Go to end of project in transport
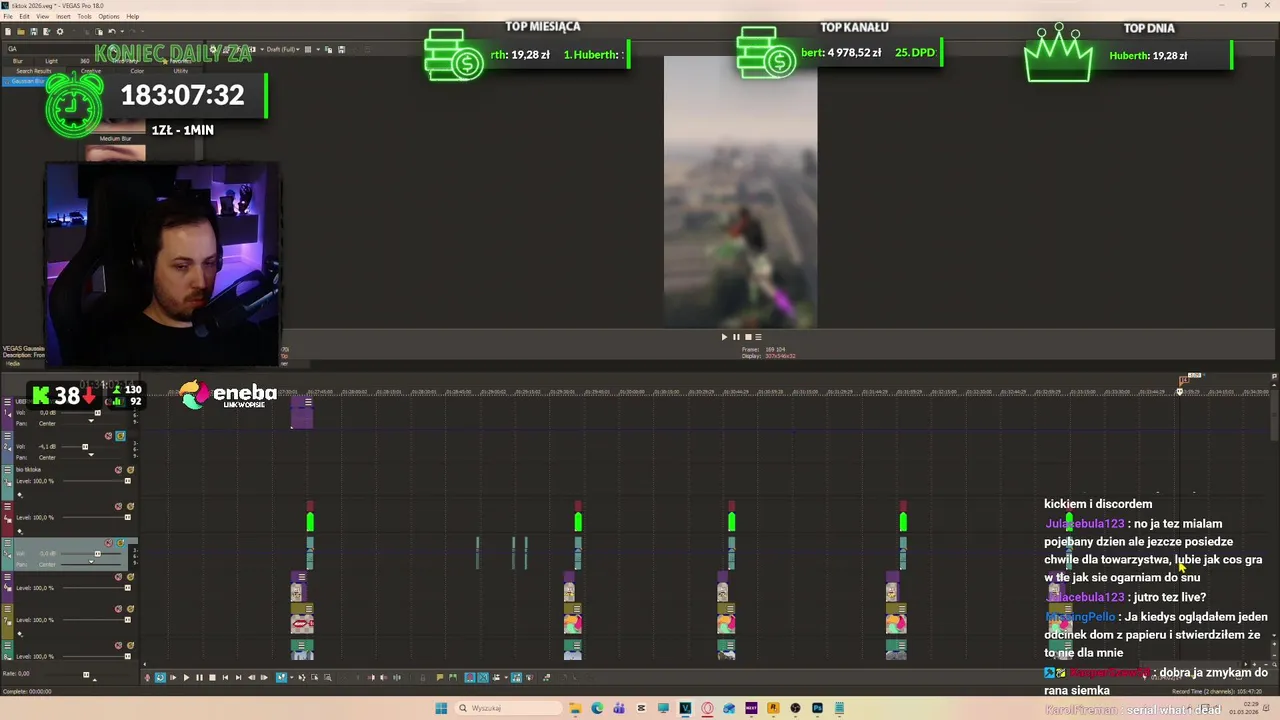Screen dimensions: 1280x720 click(x=238, y=678)
